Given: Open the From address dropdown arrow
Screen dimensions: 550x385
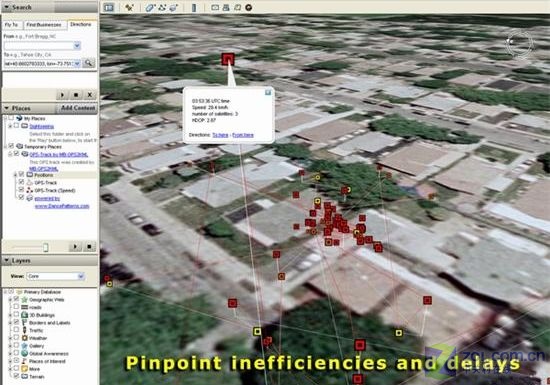Looking at the screenshot, I should point(77,46).
